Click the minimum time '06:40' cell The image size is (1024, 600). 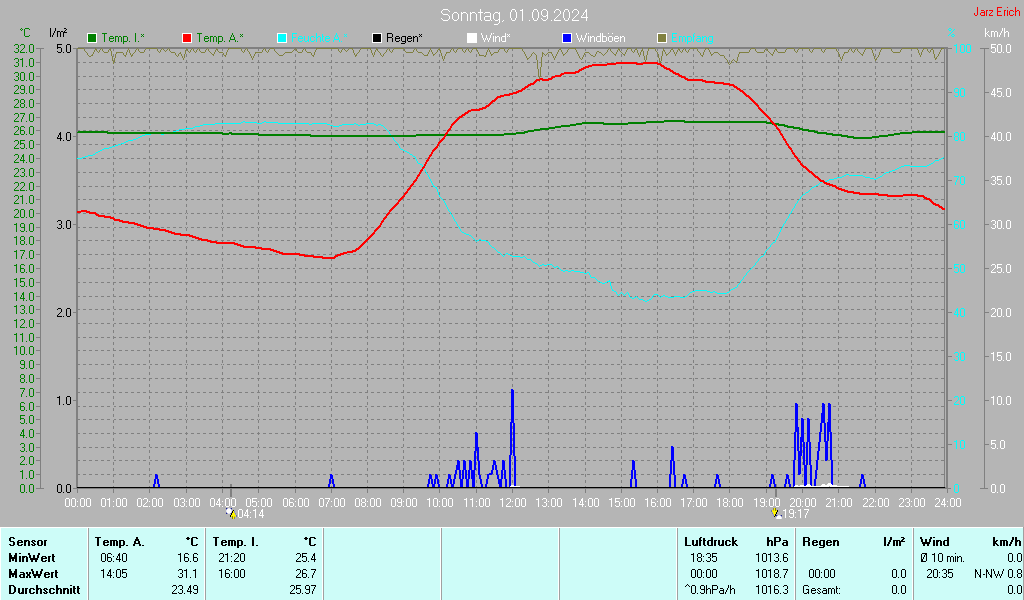pos(114,558)
